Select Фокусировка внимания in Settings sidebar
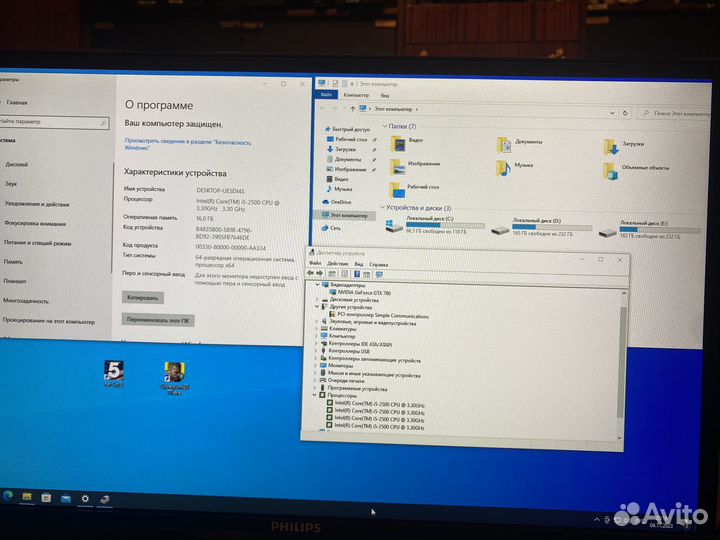The width and height of the screenshot is (720, 540). (x=35, y=223)
